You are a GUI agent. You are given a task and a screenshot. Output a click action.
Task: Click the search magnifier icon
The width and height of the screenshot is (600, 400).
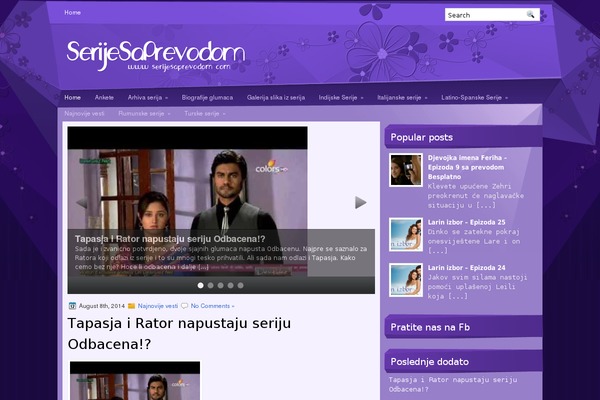click(530, 15)
